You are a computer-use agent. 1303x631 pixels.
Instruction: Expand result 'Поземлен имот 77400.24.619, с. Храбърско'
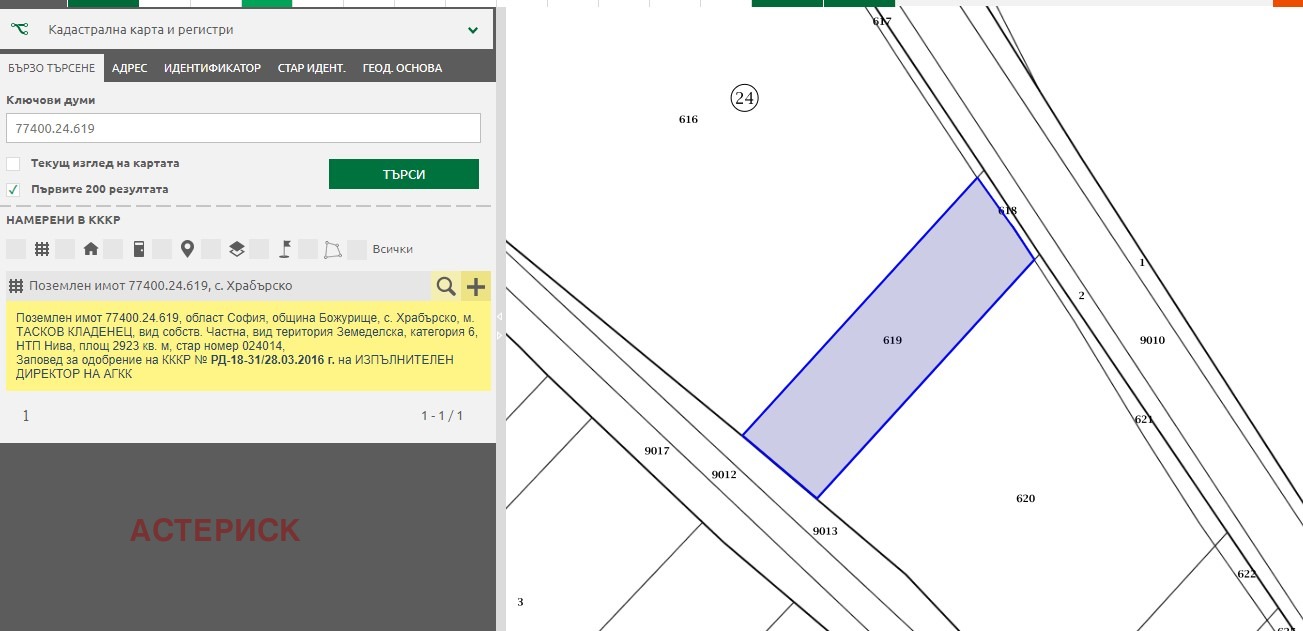point(160,286)
